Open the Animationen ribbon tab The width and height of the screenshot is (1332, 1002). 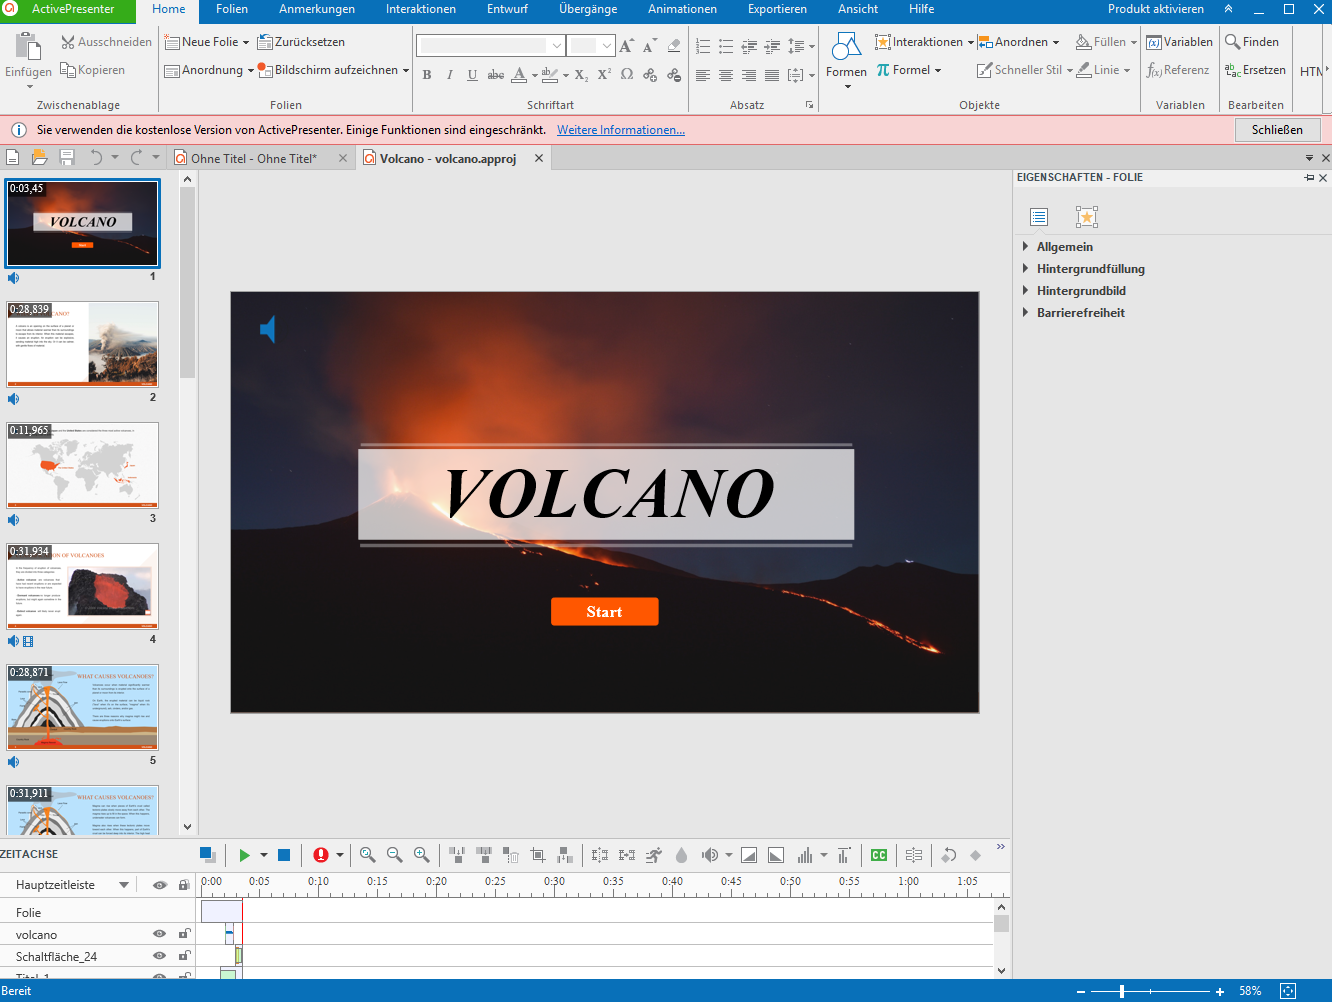click(682, 9)
